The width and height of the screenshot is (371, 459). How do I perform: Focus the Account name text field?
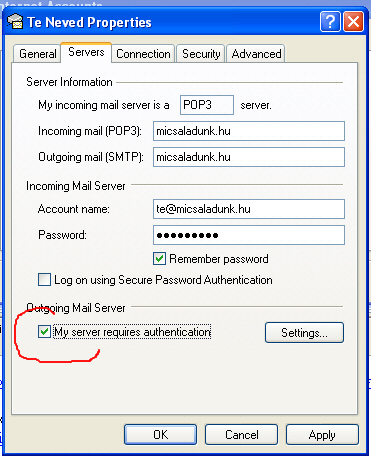249,209
